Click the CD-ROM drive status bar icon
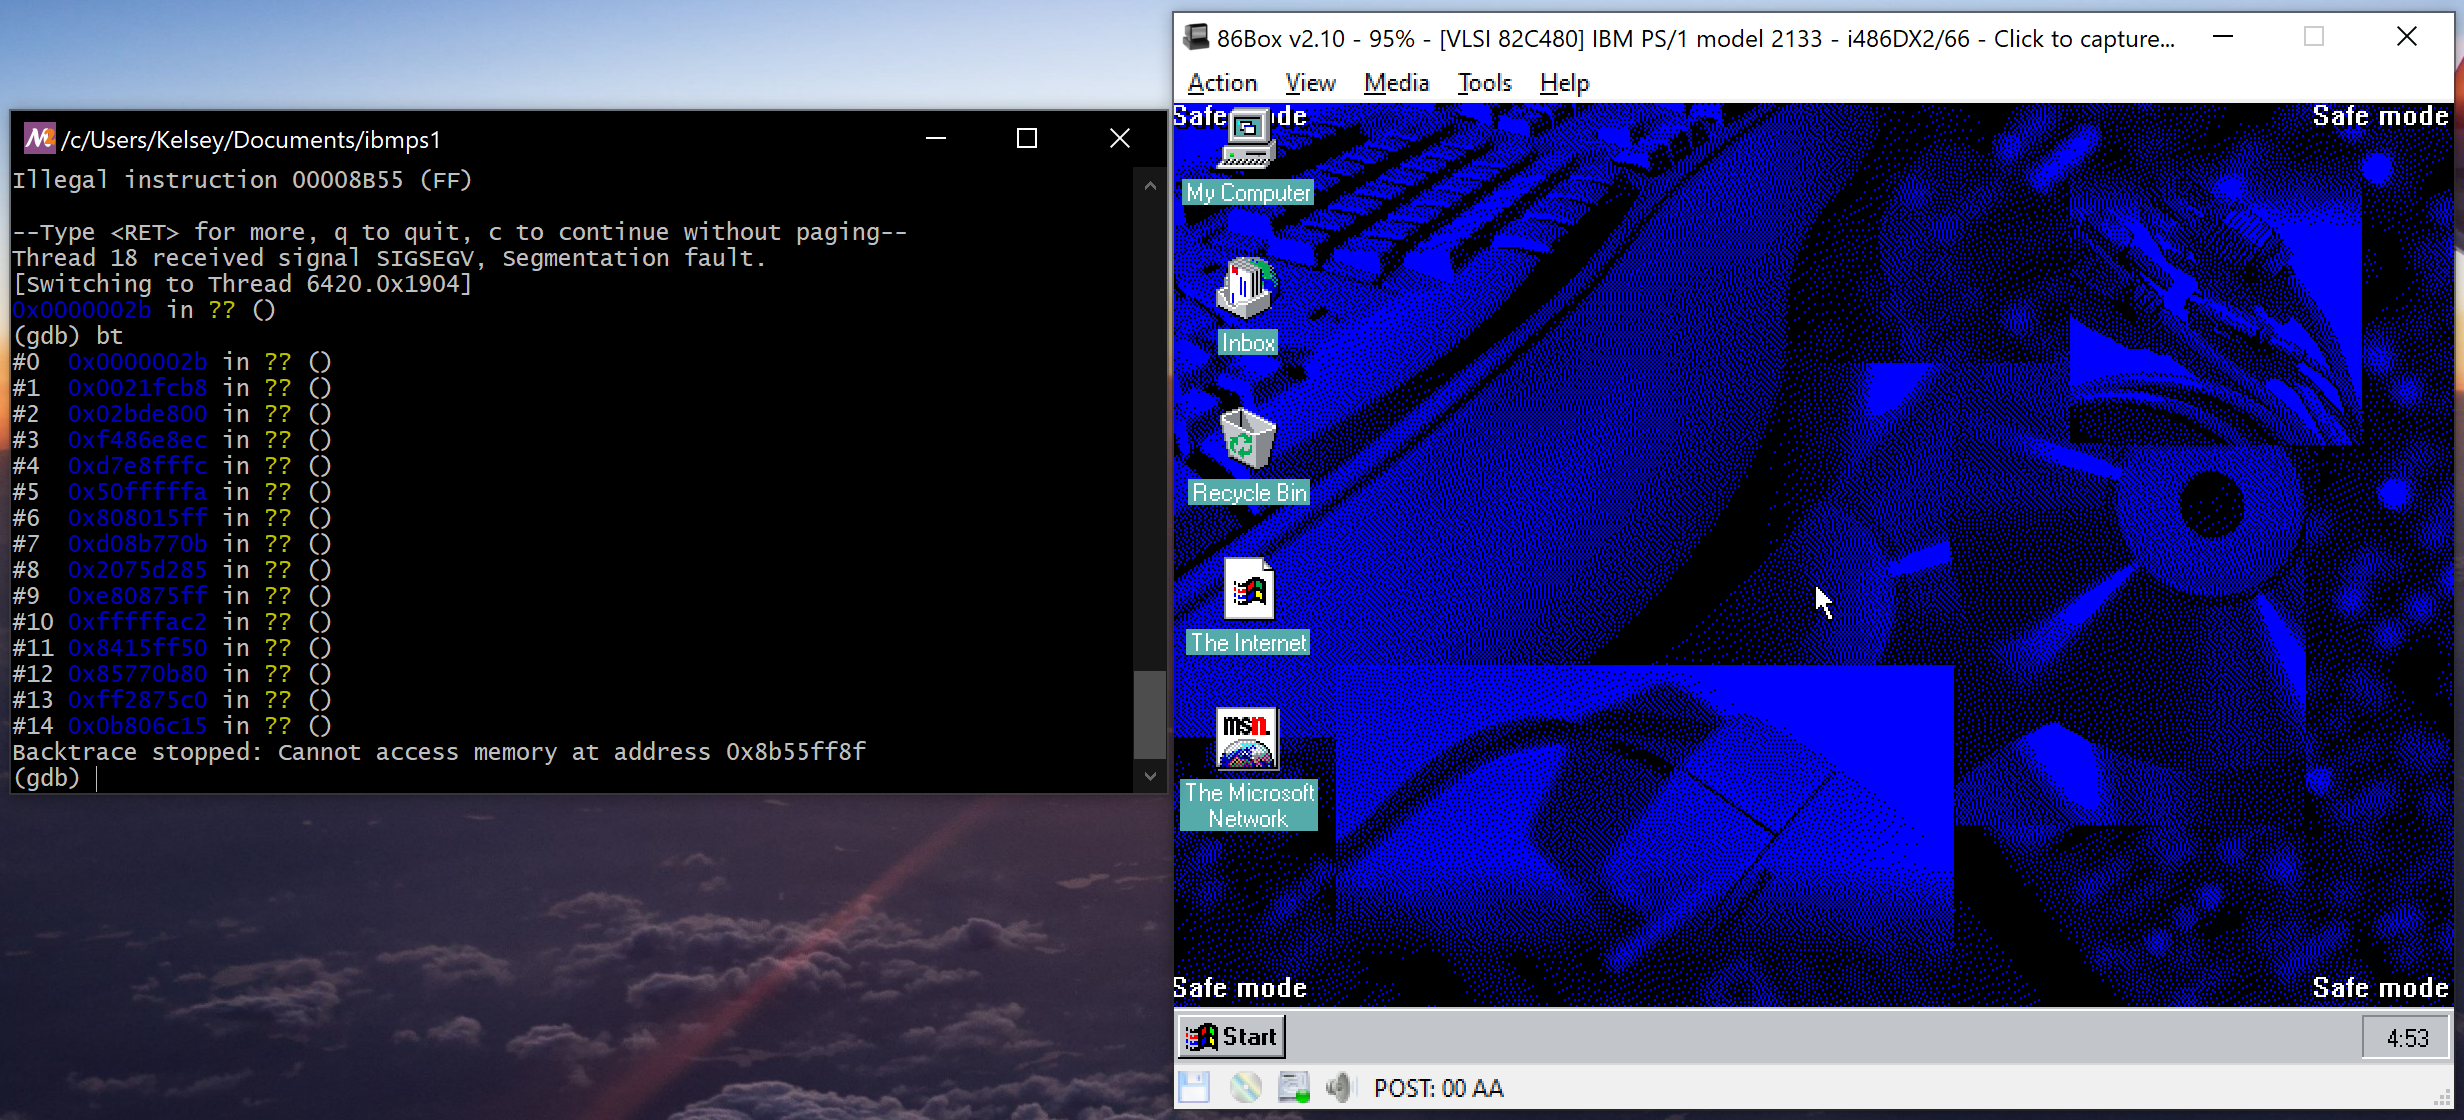The height and width of the screenshot is (1120, 2464). 1245,1088
